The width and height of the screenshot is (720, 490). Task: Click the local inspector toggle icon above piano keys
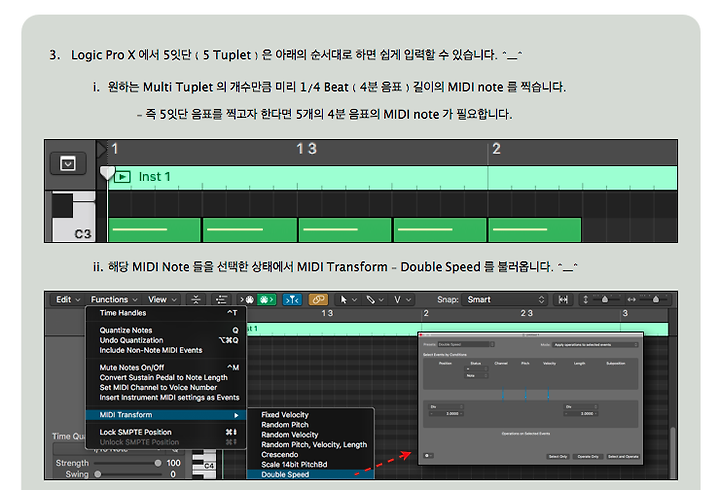coord(68,163)
